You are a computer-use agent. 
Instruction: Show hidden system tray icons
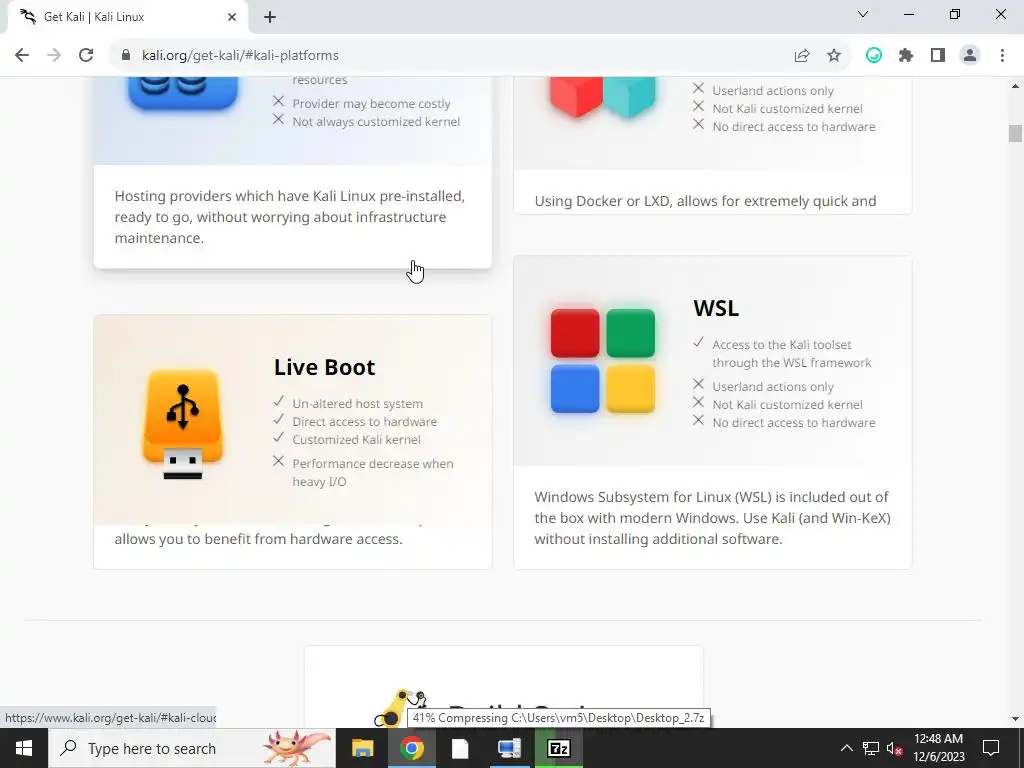point(846,748)
